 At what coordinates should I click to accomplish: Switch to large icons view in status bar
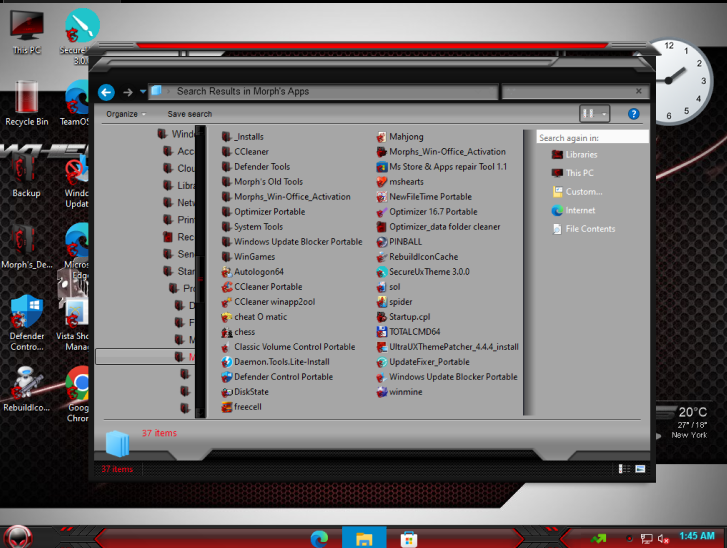640,469
